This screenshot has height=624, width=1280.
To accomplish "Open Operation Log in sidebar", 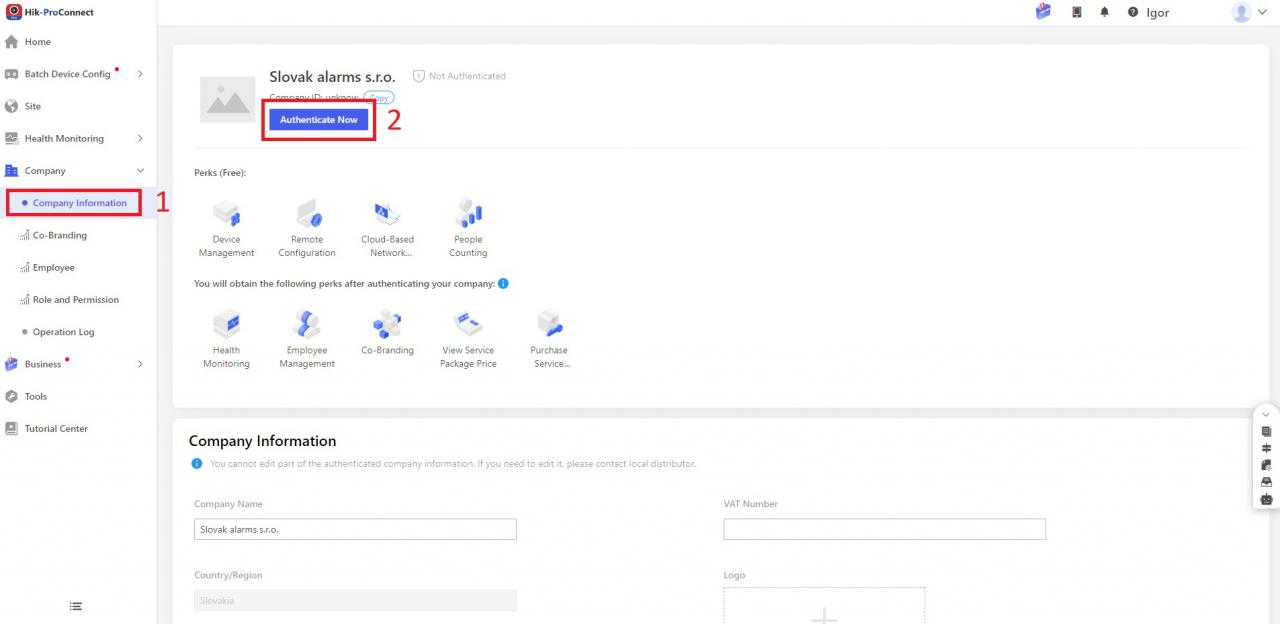I will 64,332.
